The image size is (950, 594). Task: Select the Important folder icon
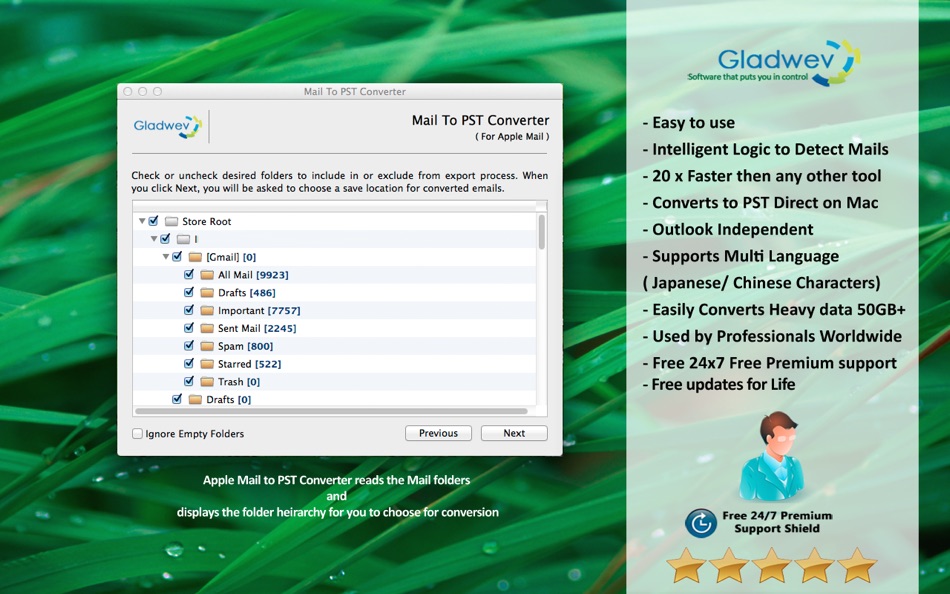207,310
